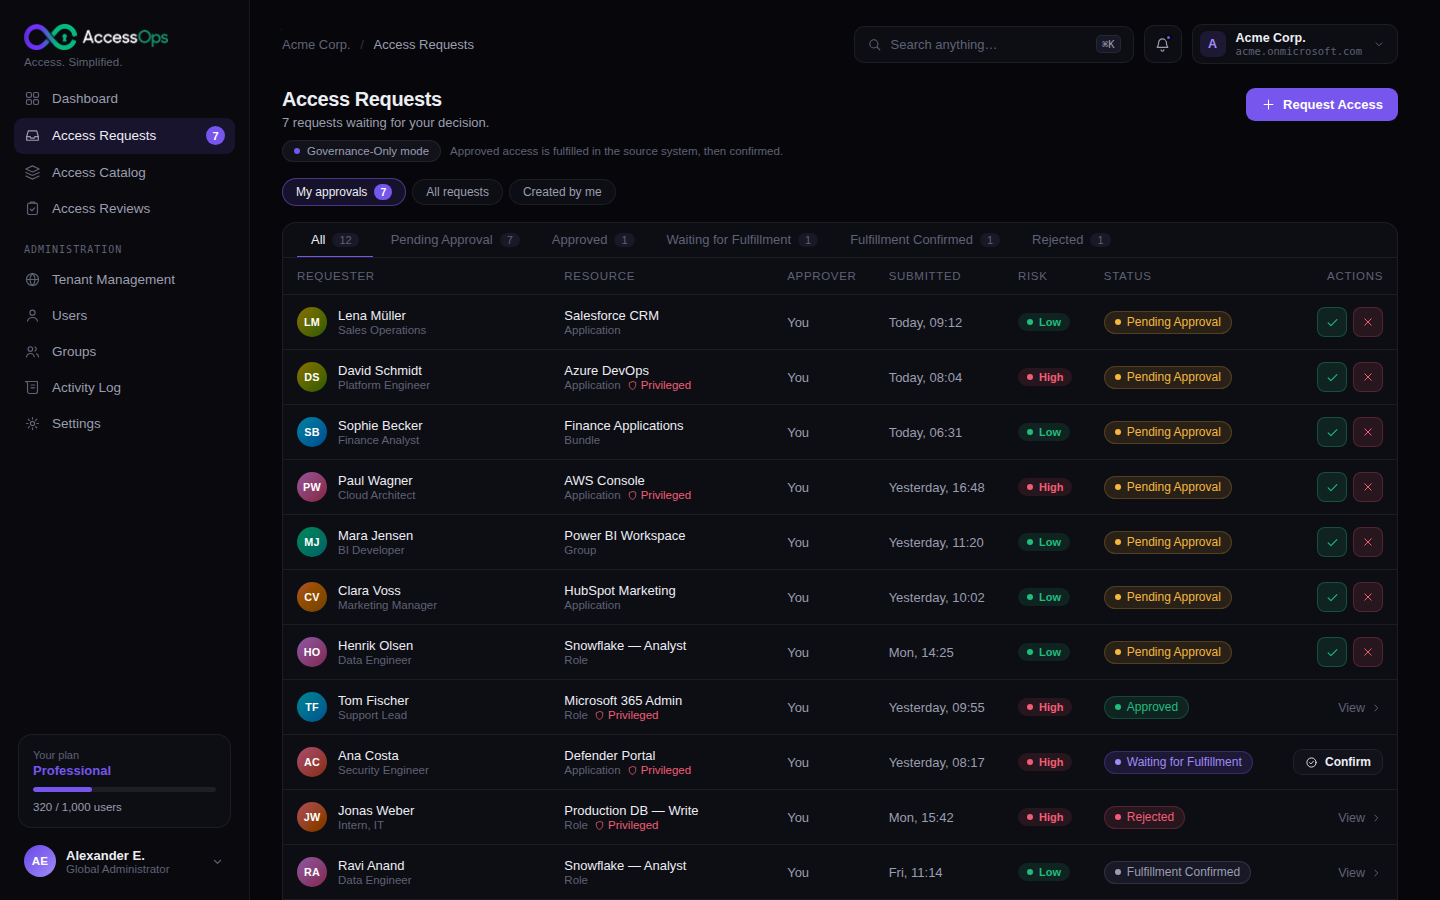Image resolution: width=1440 pixels, height=900 pixels.
Task: Approve Sophie Becker's Finance Applications request
Action: 1332,432
